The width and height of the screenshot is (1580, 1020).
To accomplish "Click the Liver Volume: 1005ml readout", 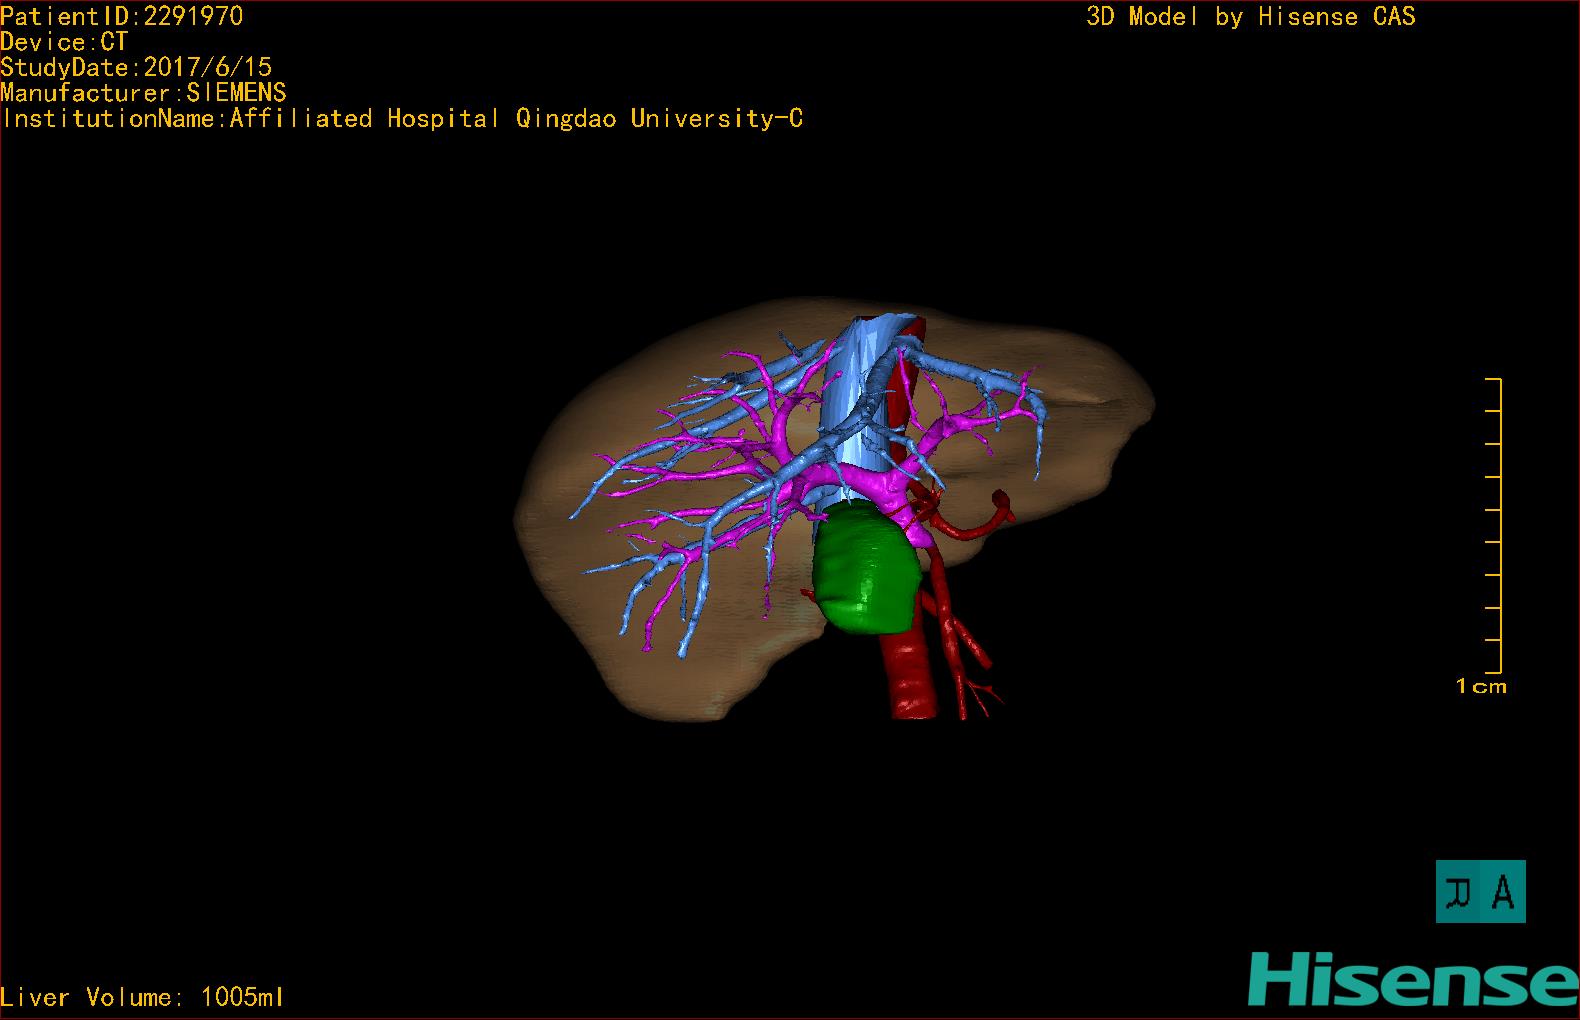I will coord(142,997).
